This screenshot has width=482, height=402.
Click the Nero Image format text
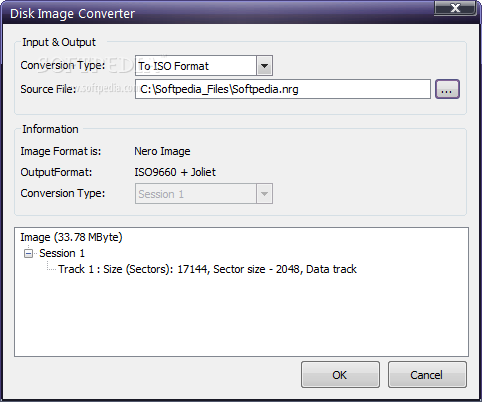[x=162, y=151]
